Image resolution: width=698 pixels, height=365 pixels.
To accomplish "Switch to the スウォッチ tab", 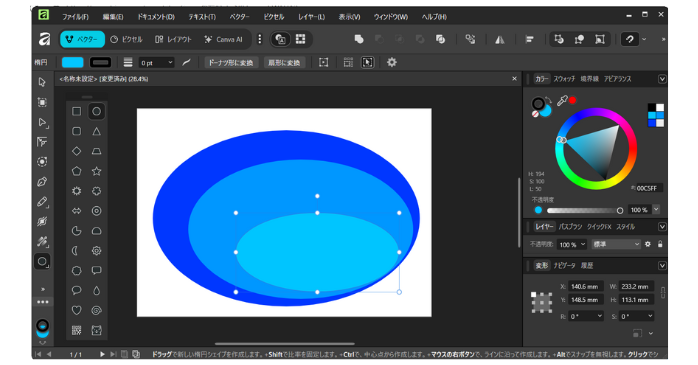I will (x=564, y=79).
